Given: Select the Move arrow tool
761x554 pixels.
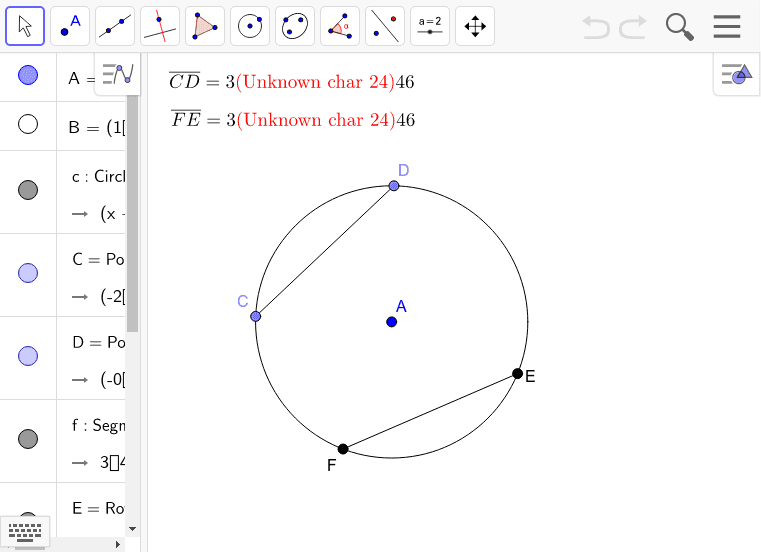Looking at the screenshot, I should pos(25,26).
